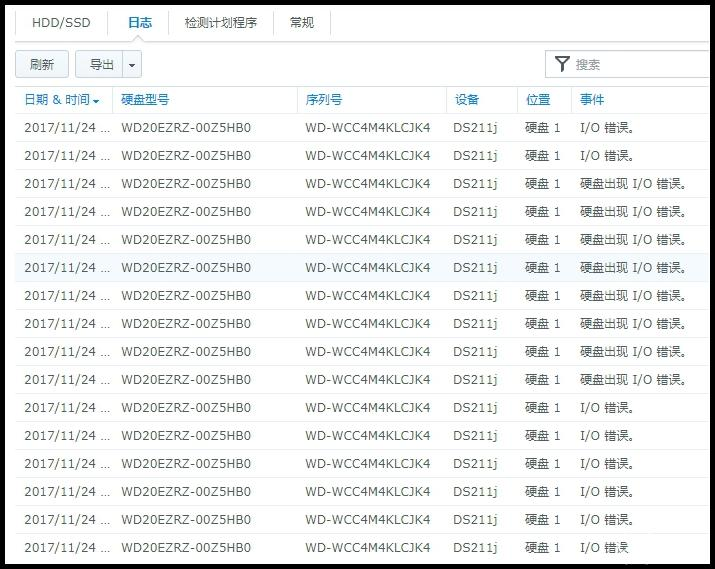
Task: Click the 导出 button
Action: coord(99,64)
